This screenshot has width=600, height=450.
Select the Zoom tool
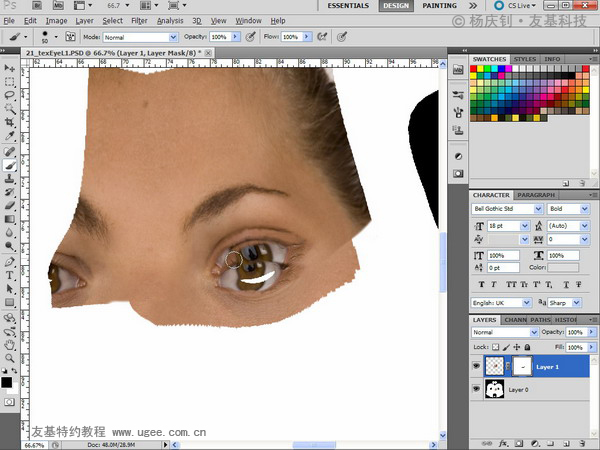[x=9, y=359]
